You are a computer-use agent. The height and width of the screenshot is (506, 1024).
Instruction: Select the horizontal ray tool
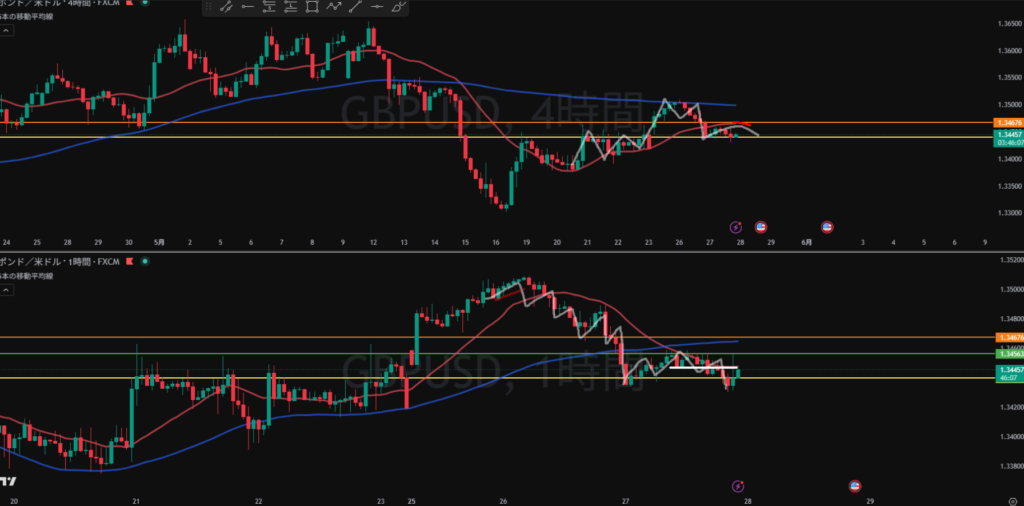pyautogui.click(x=248, y=7)
